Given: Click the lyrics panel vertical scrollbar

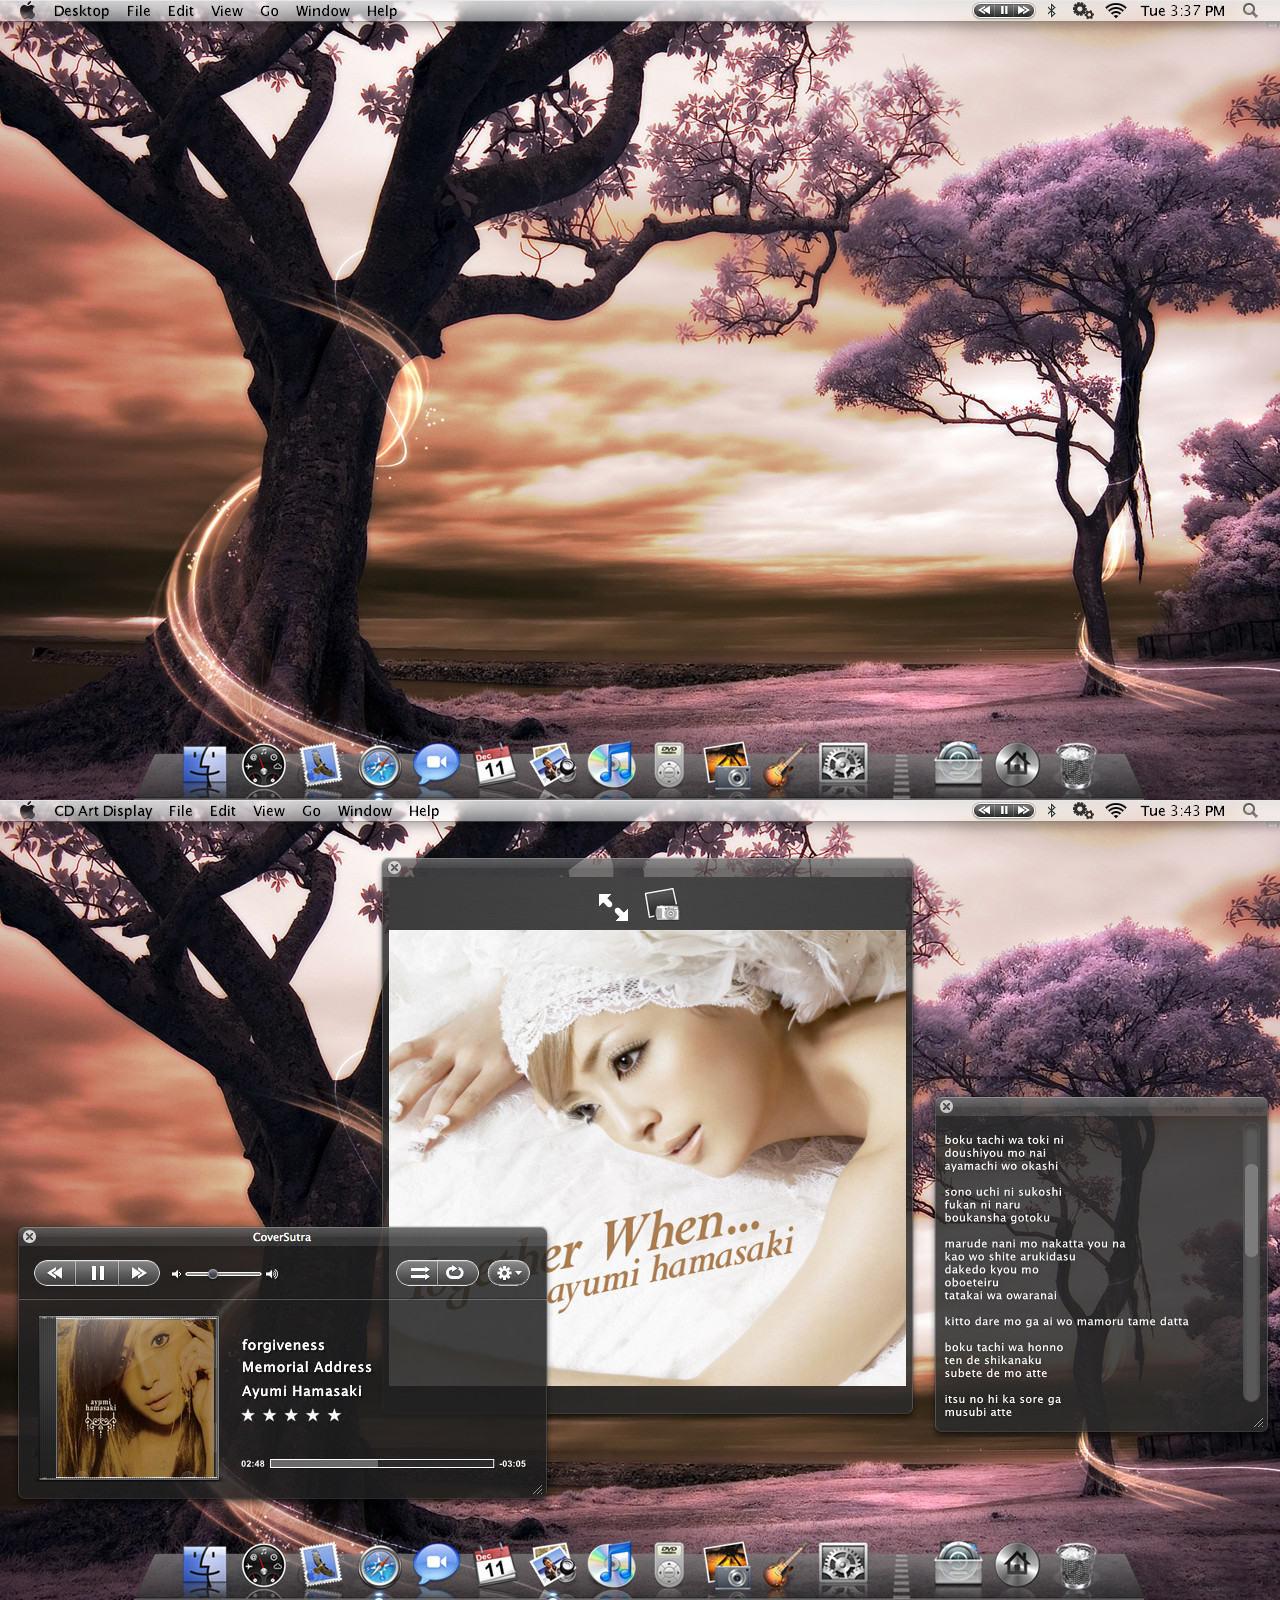Looking at the screenshot, I should click(x=1250, y=1210).
